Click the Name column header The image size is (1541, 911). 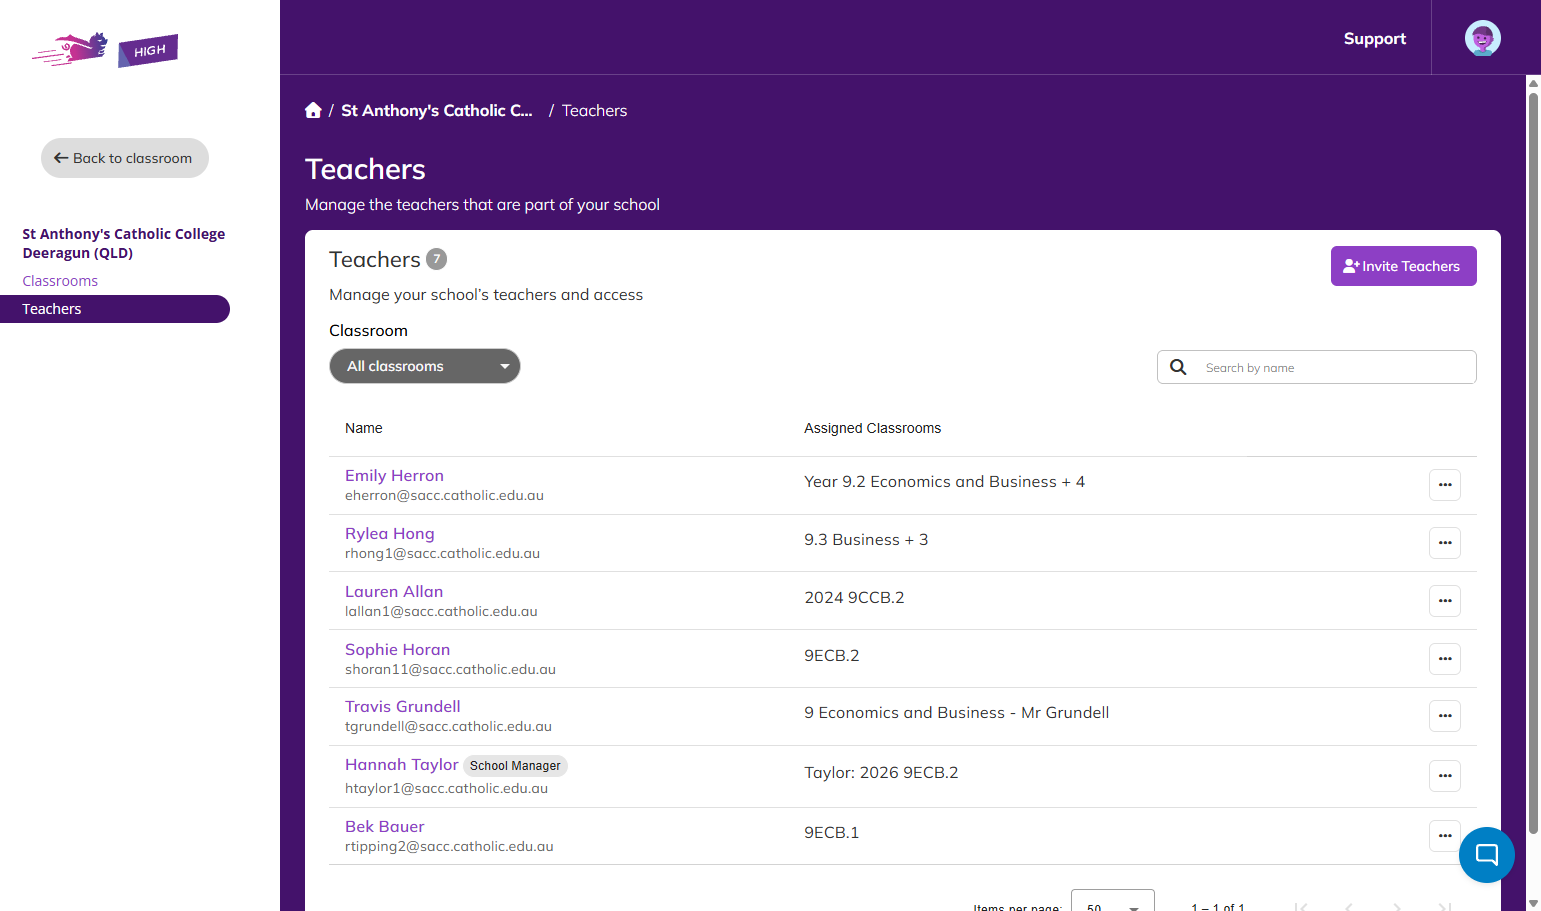pos(364,428)
